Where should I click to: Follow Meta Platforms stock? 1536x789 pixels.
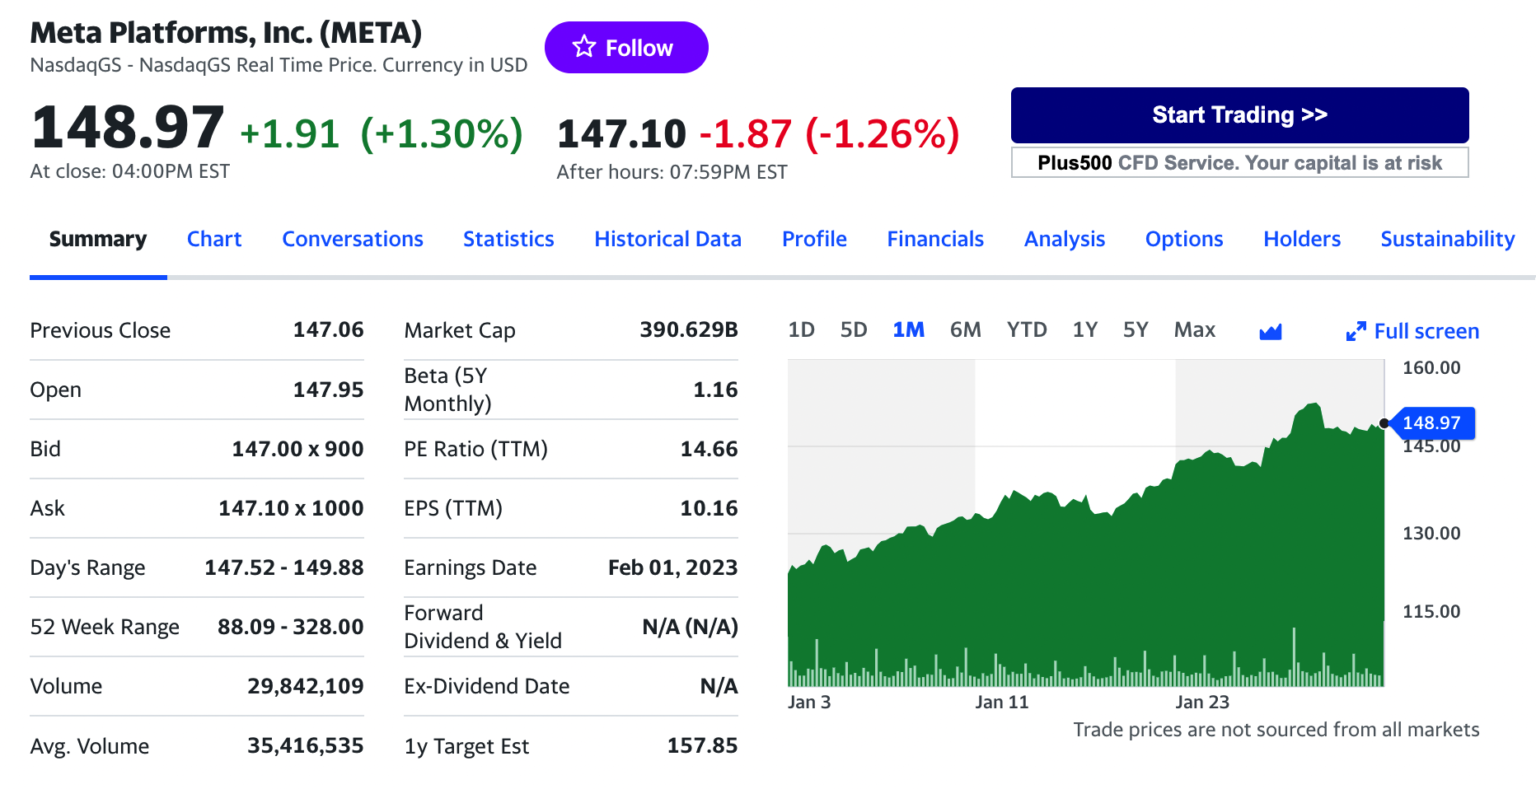click(626, 47)
